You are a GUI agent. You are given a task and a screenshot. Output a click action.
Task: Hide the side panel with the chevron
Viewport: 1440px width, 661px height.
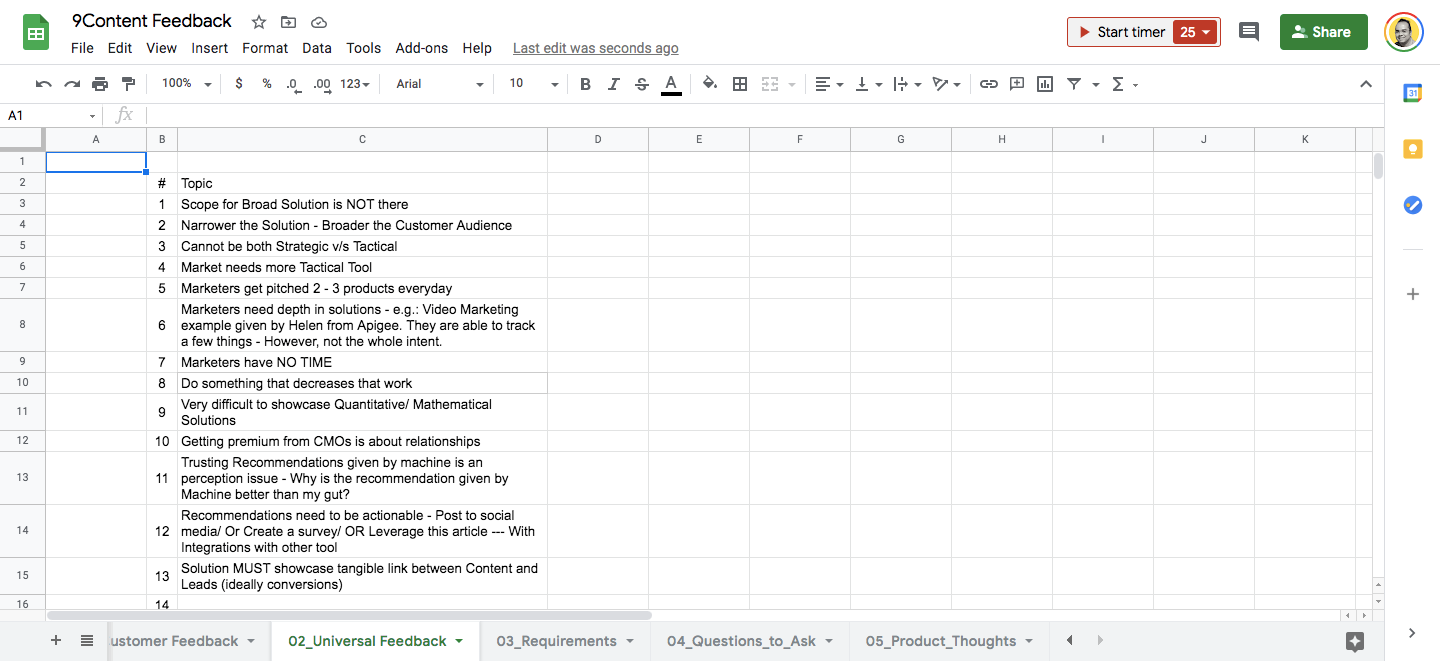click(1412, 632)
